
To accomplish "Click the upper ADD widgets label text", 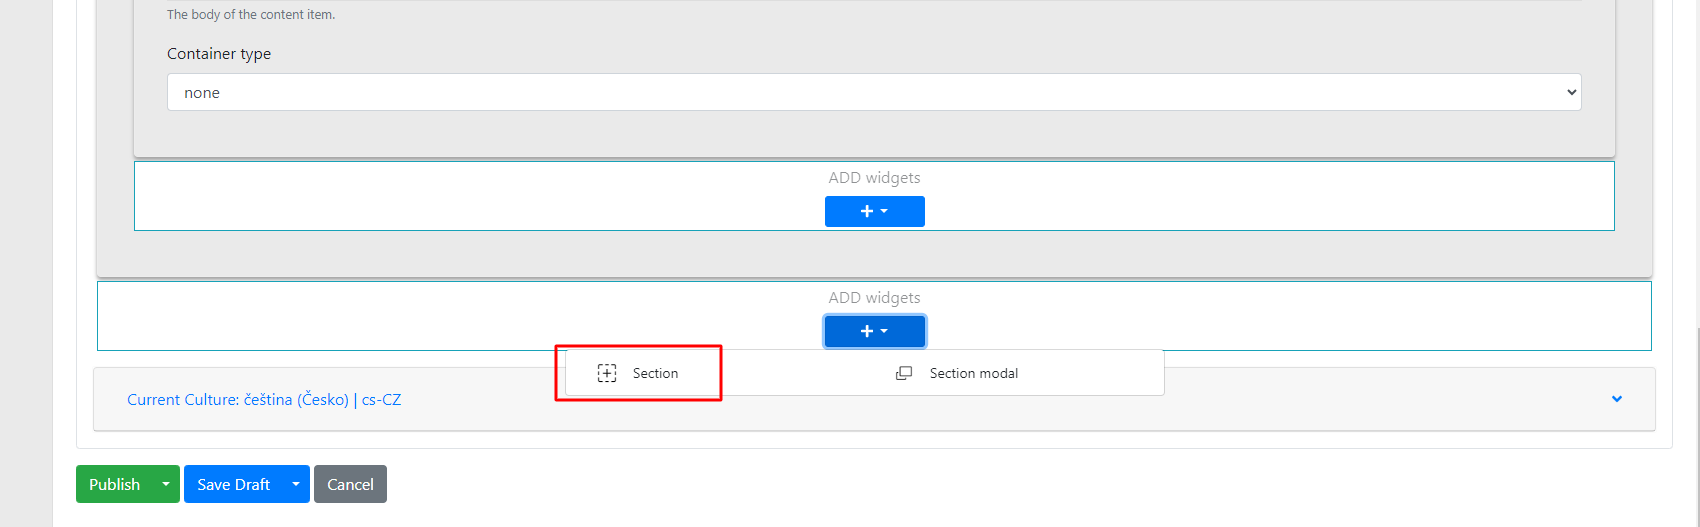I will click(x=874, y=178).
